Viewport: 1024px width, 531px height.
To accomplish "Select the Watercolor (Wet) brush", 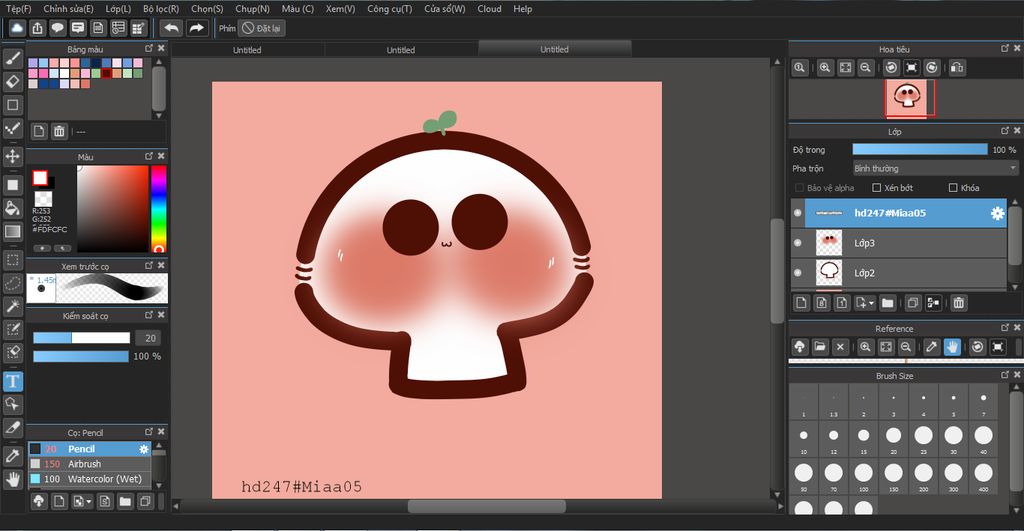I will click(x=89, y=479).
